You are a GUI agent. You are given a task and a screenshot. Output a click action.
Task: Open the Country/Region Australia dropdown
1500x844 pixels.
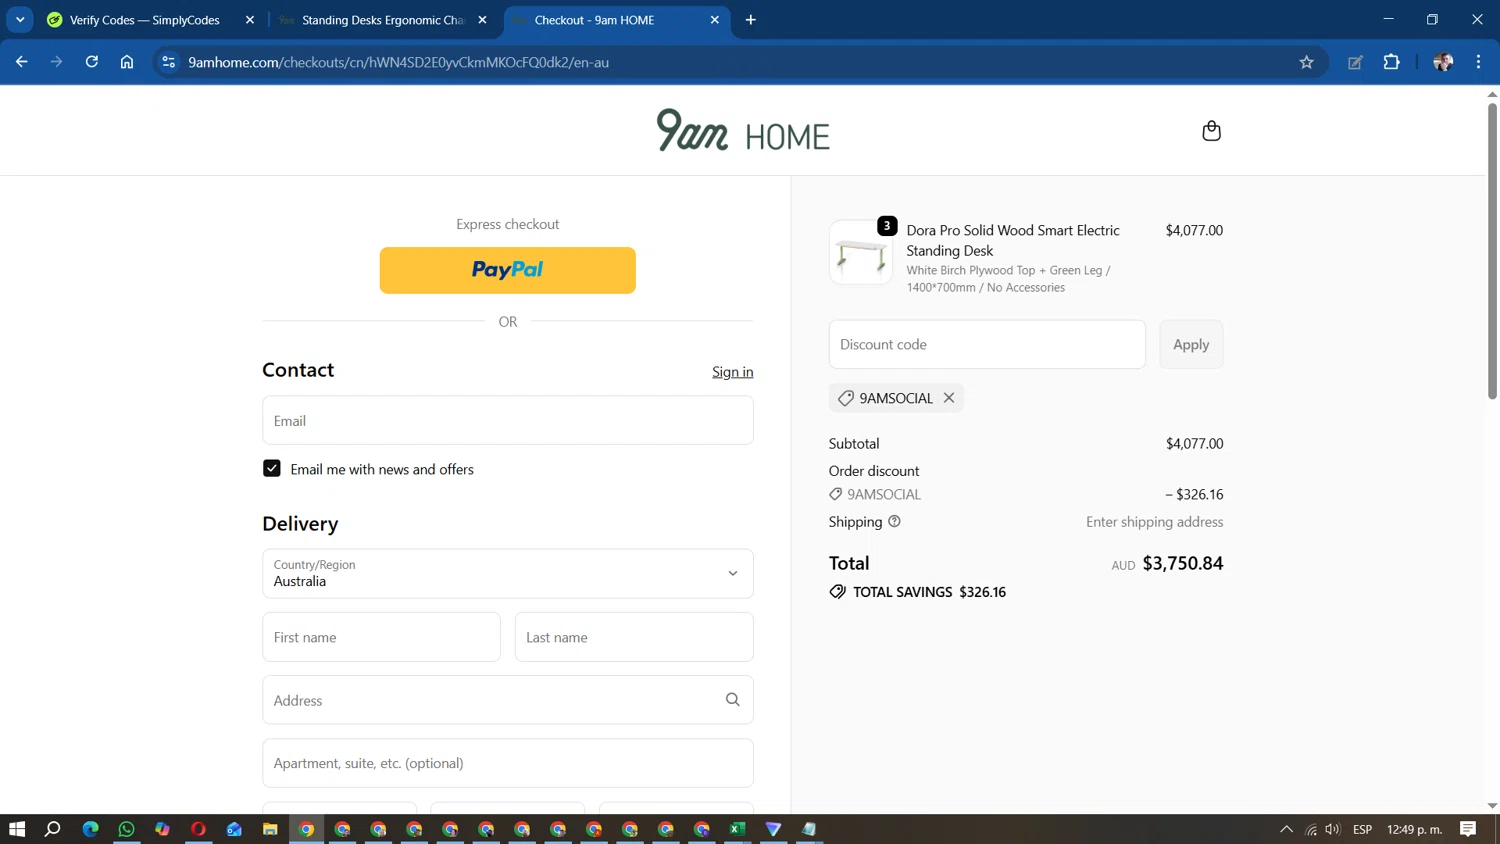508,574
